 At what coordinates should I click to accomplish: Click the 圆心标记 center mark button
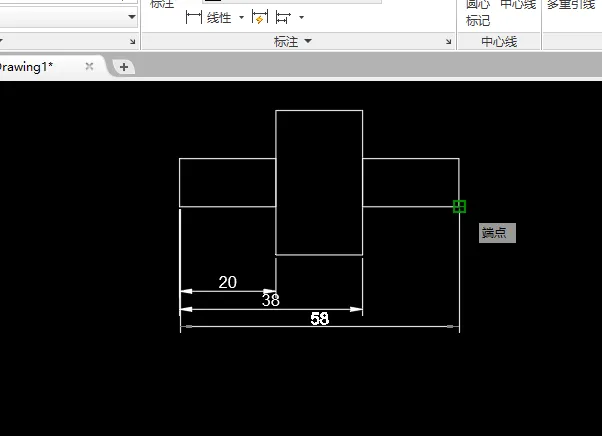coord(478,11)
